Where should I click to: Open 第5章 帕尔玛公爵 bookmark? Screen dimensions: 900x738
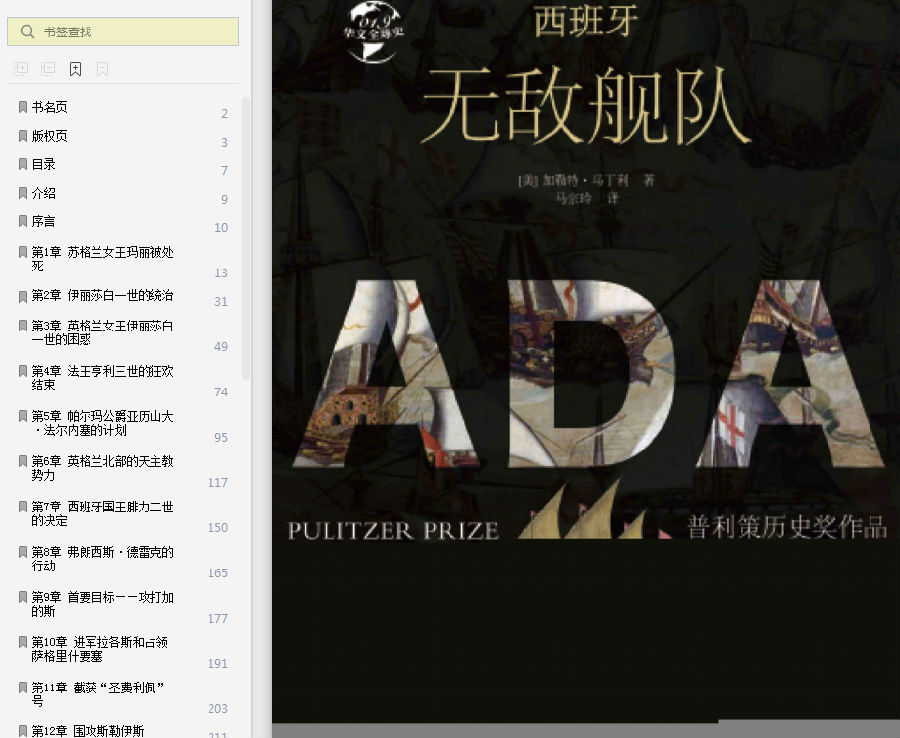[102, 423]
